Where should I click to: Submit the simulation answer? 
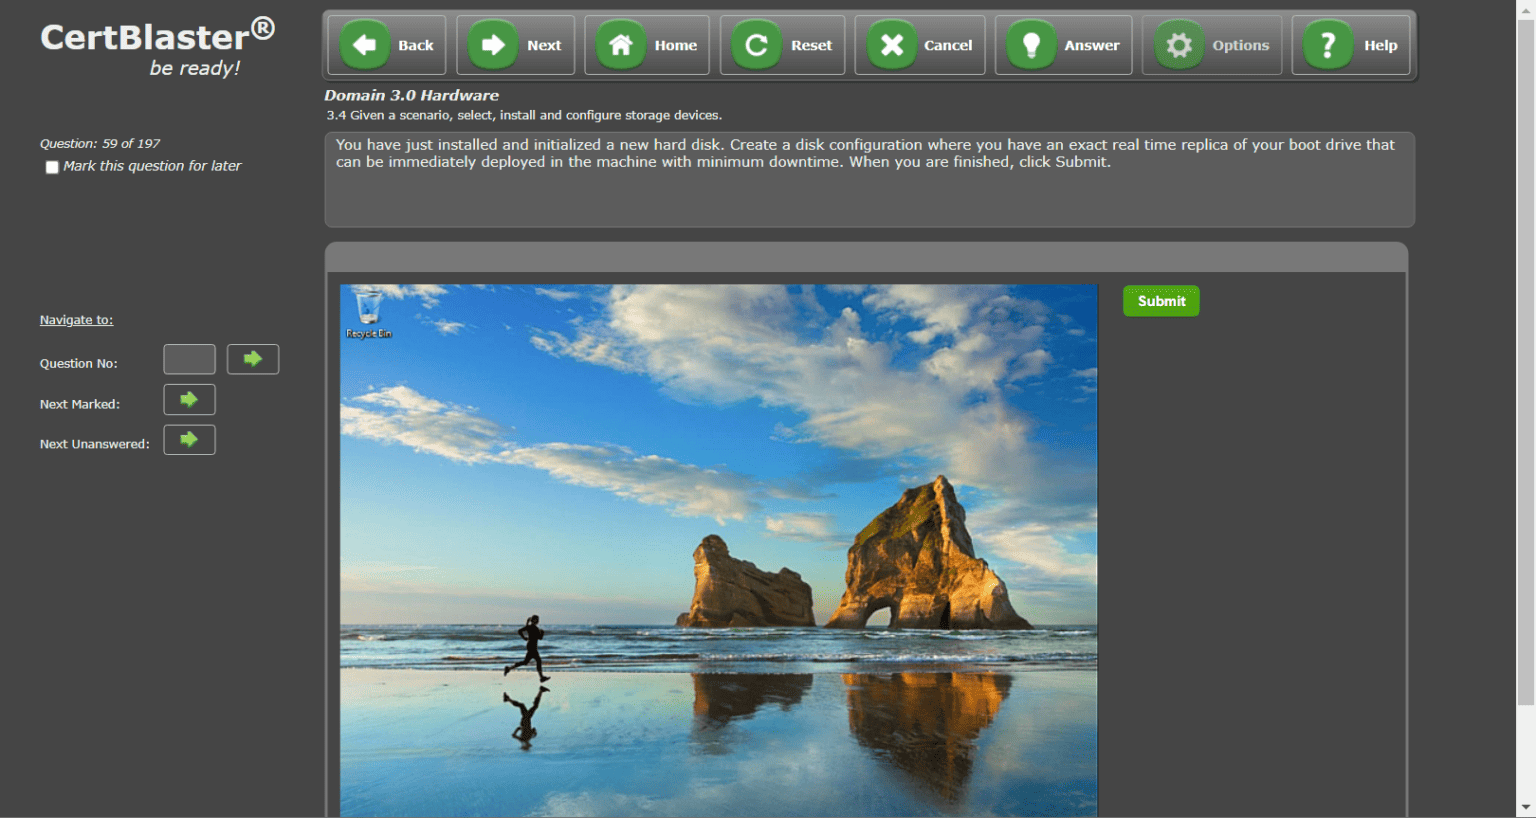[x=1161, y=301]
